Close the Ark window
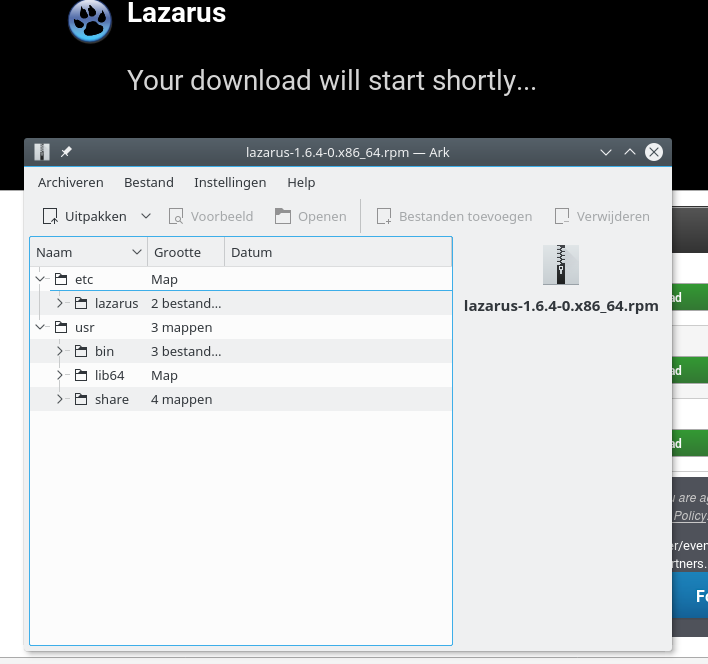 pyautogui.click(x=654, y=152)
